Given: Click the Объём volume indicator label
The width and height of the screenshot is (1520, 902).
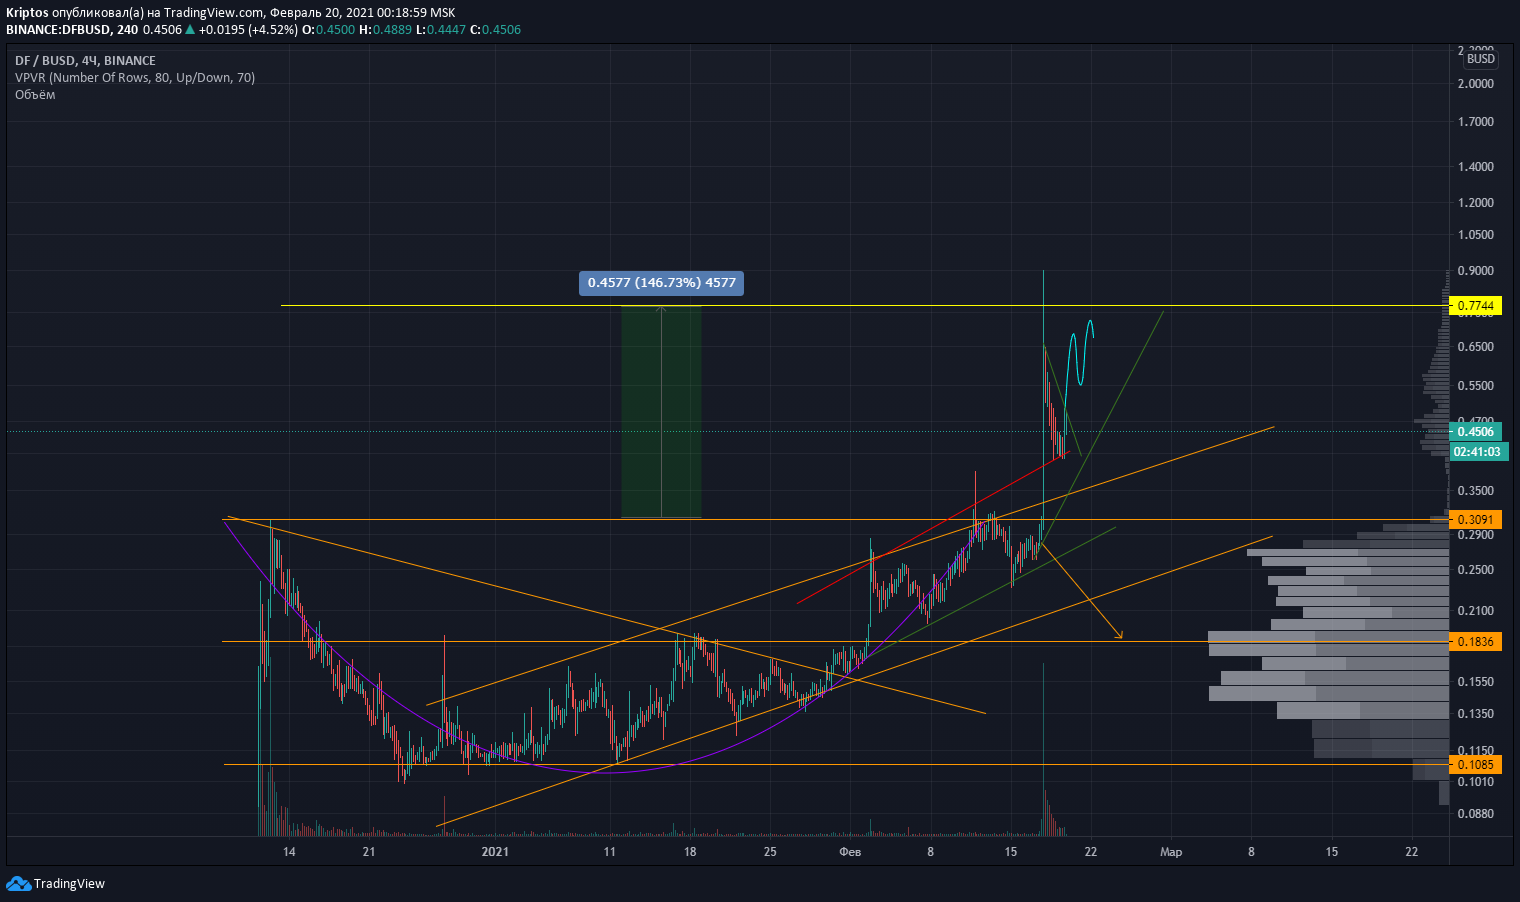Looking at the screenshot, I should 35,95.
